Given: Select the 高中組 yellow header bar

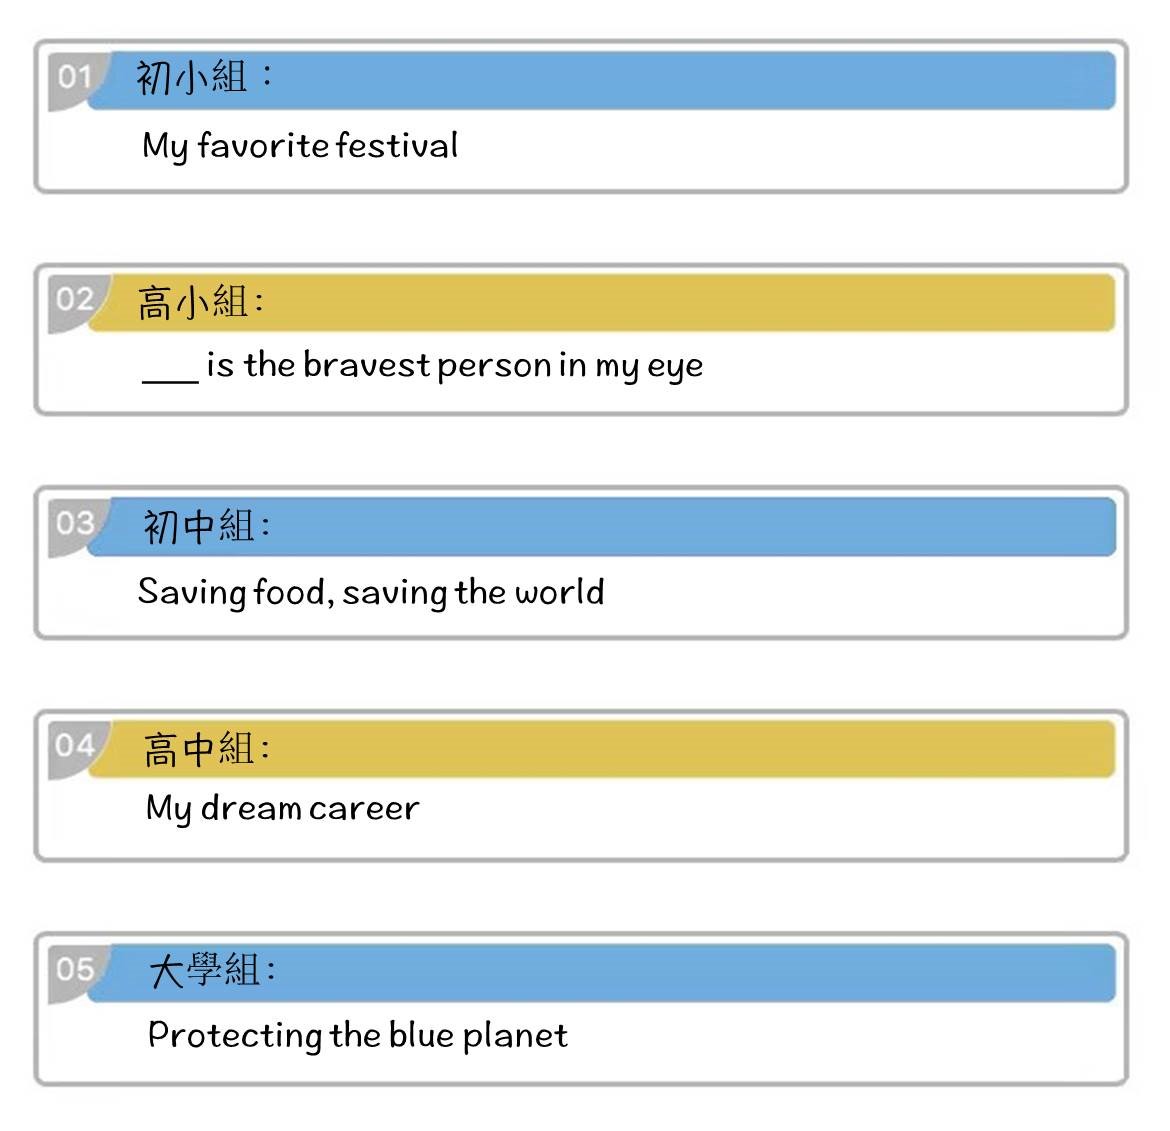Looking at the screenshot, I should [601, 749].
